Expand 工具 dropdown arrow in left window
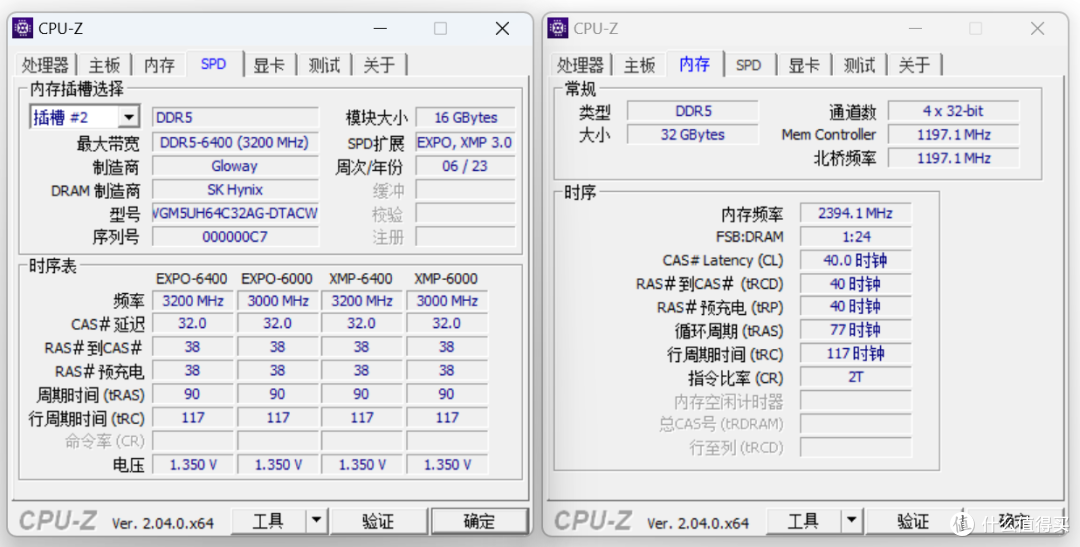Viewport: 1080px width, 547px height. 317,521
